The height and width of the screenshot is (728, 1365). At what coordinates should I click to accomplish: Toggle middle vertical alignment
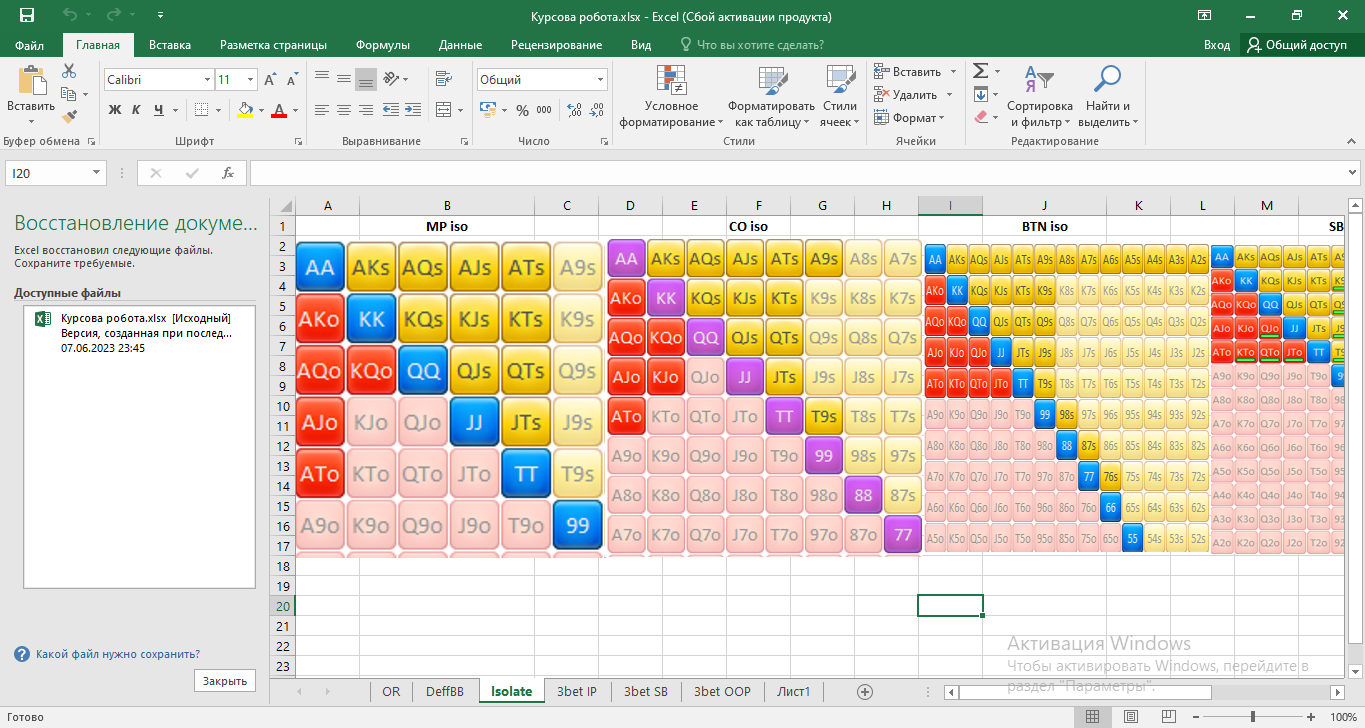point(343,79)
